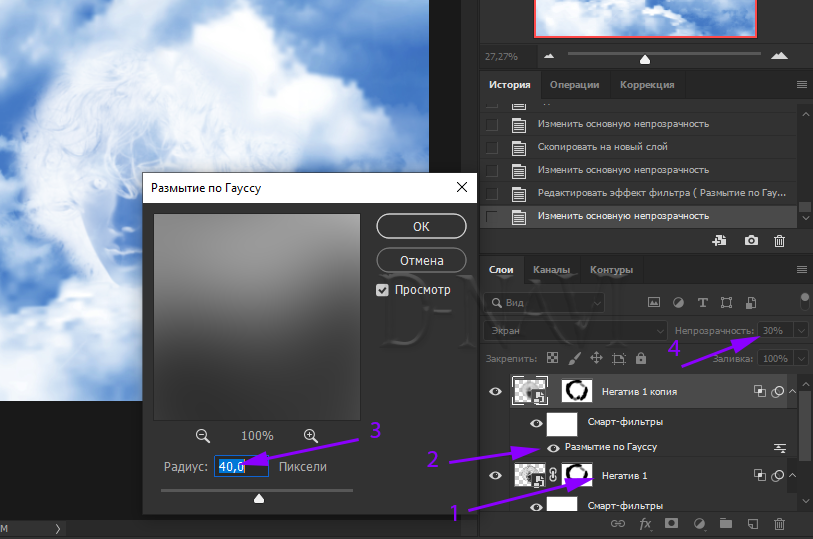Adjust the Радиус slider handle

pos(259,498)
